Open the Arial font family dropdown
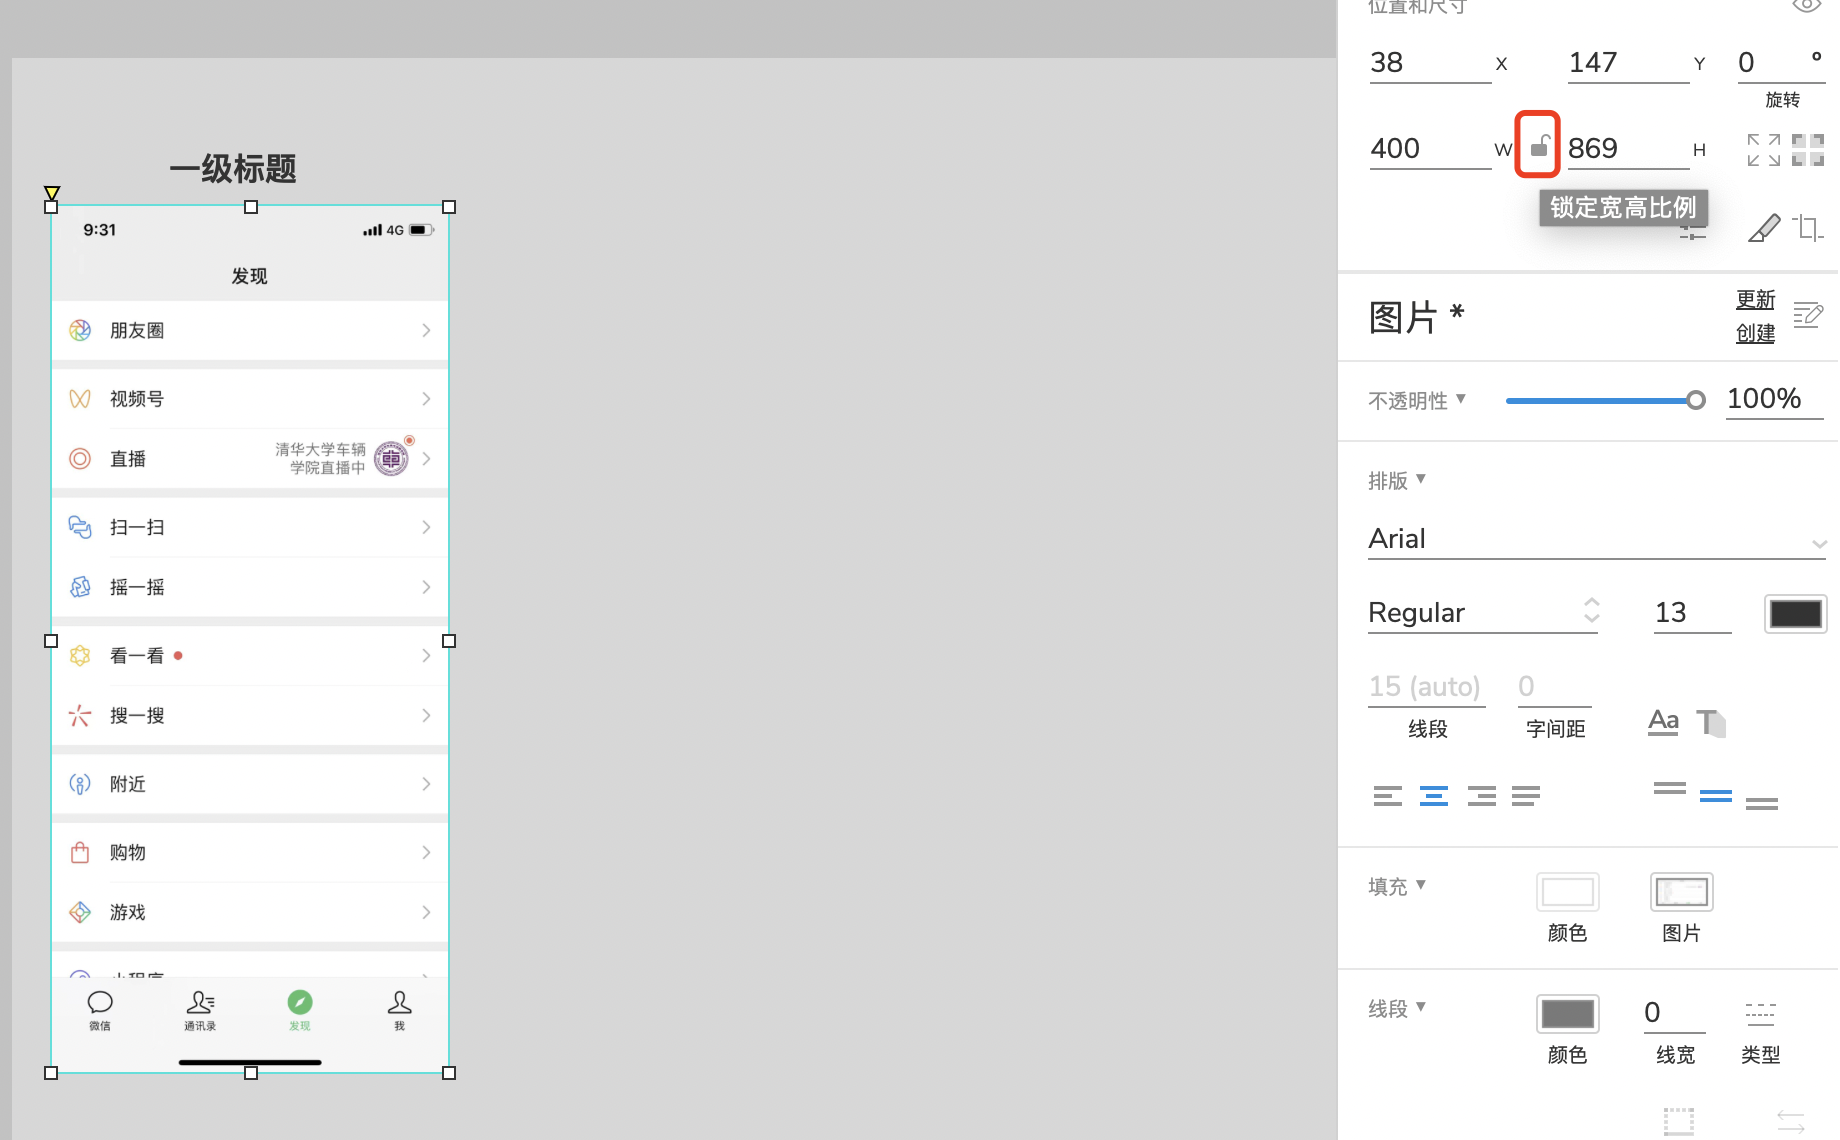This screenshot has width=1840, height=1140. [x=1597, y=540]
